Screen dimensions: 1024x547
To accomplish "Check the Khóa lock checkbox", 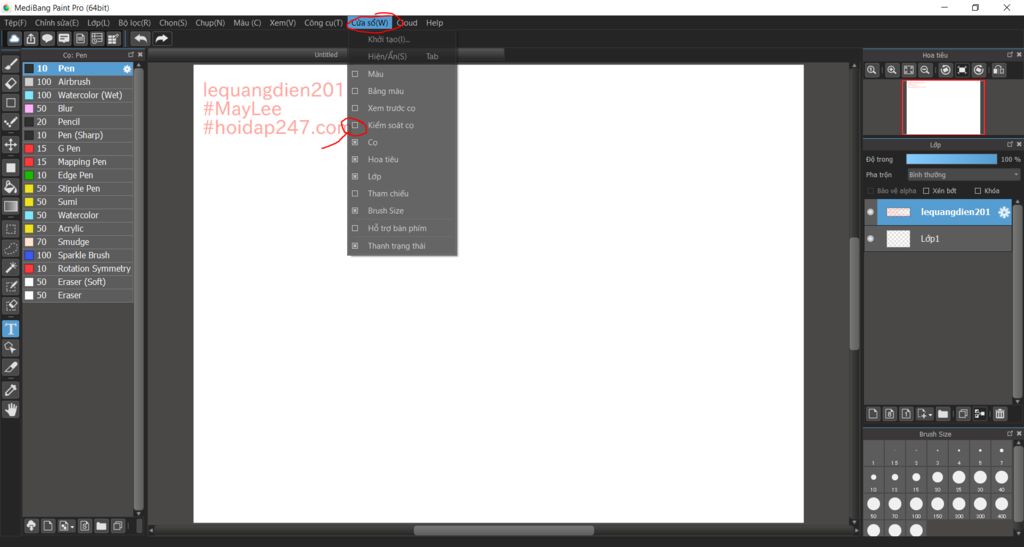I will click(x=978, y=191).
